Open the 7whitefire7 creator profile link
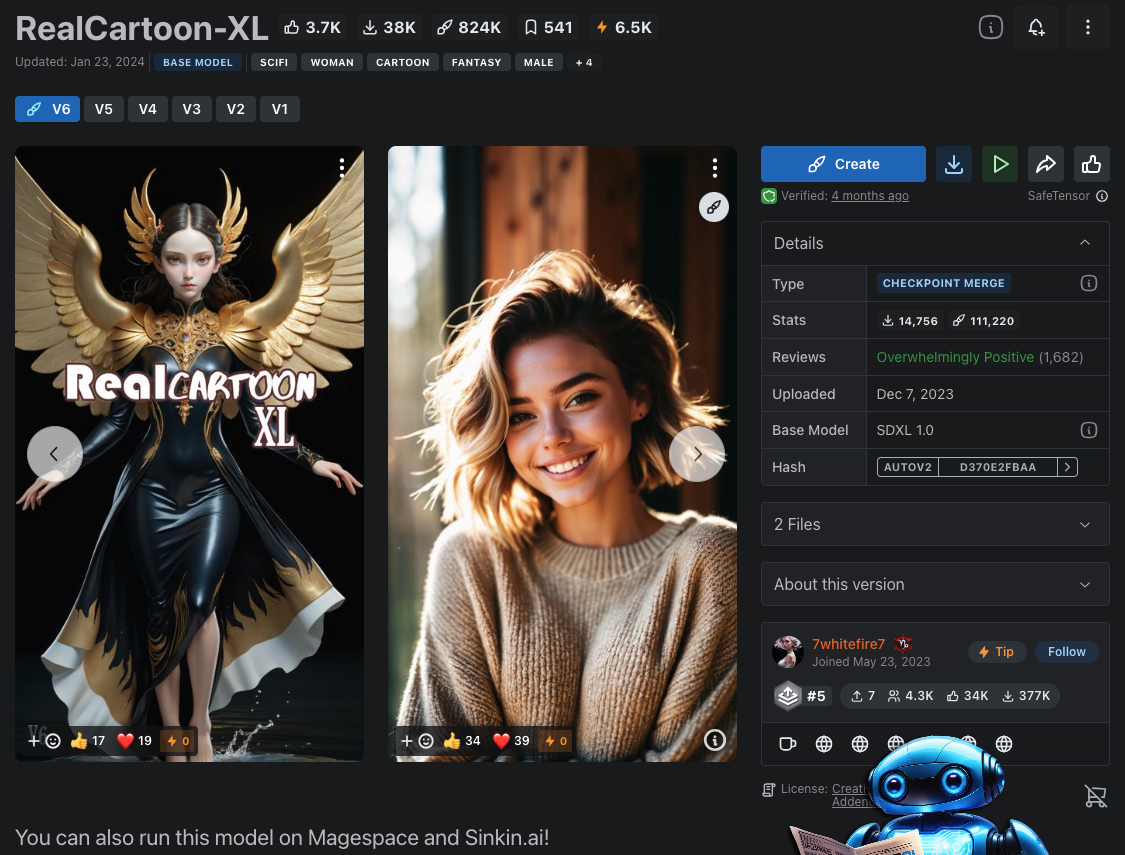Viewport: 1125px width, 855px height. (x=848, y=644)
